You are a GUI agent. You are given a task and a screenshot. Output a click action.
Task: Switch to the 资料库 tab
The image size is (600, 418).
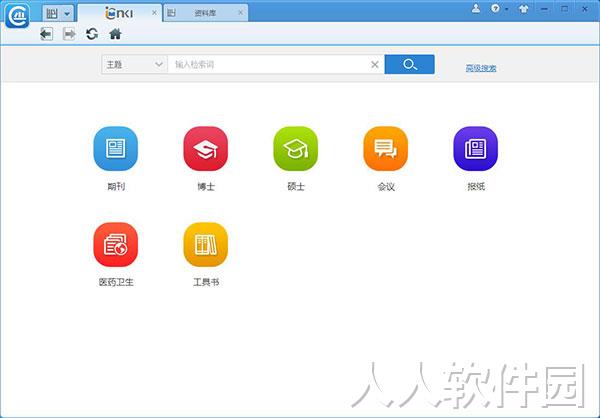[205, 13]
